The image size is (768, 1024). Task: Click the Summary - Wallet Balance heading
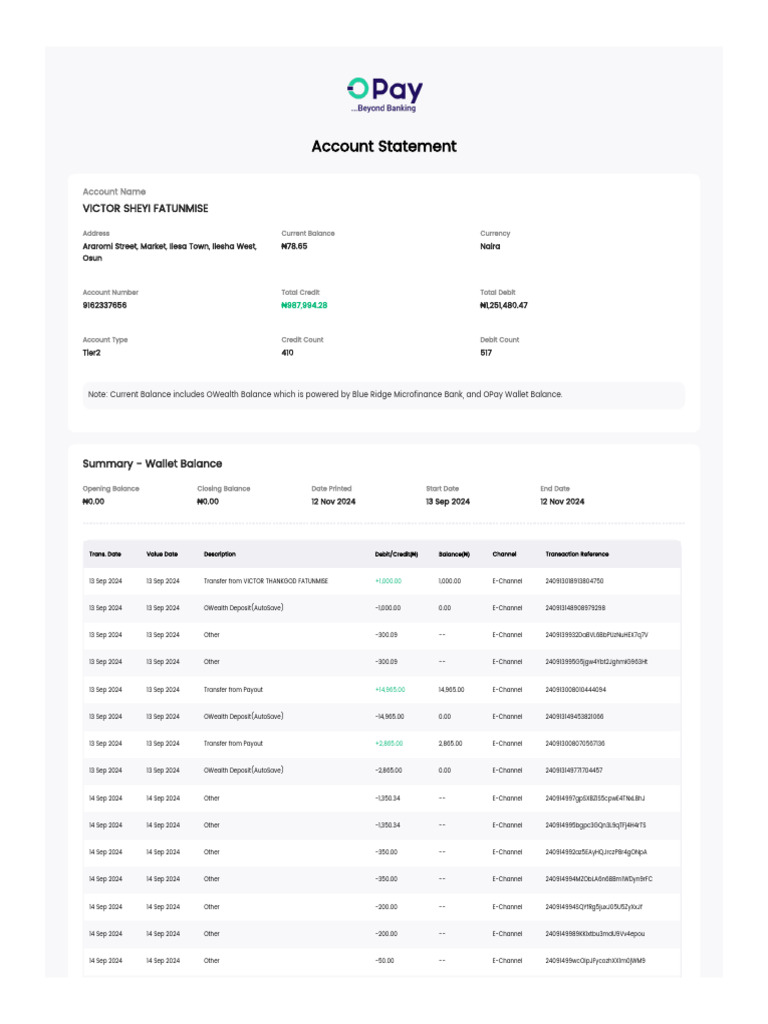(152, 464)
